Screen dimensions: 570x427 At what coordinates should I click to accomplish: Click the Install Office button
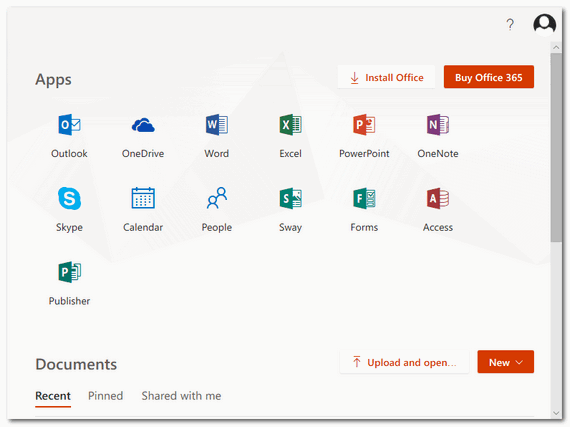click(x=386, y=77)
